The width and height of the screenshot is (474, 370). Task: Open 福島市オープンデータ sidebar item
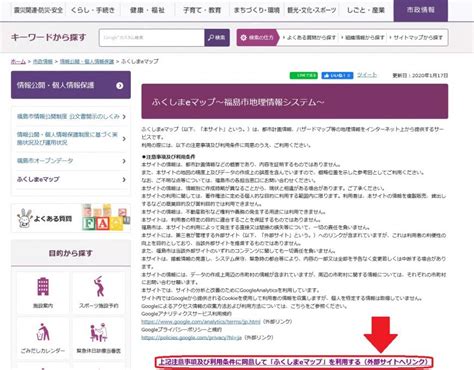click(45, 161)
